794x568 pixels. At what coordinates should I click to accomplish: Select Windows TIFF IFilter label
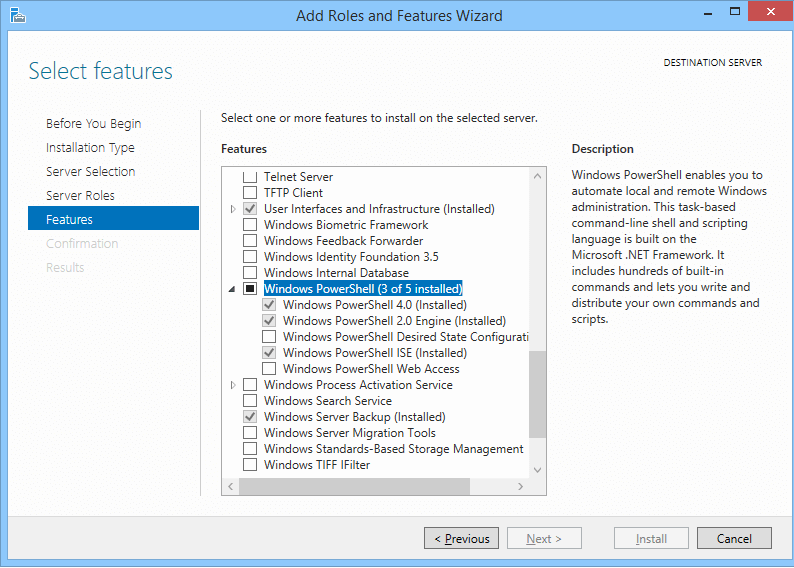317,464
